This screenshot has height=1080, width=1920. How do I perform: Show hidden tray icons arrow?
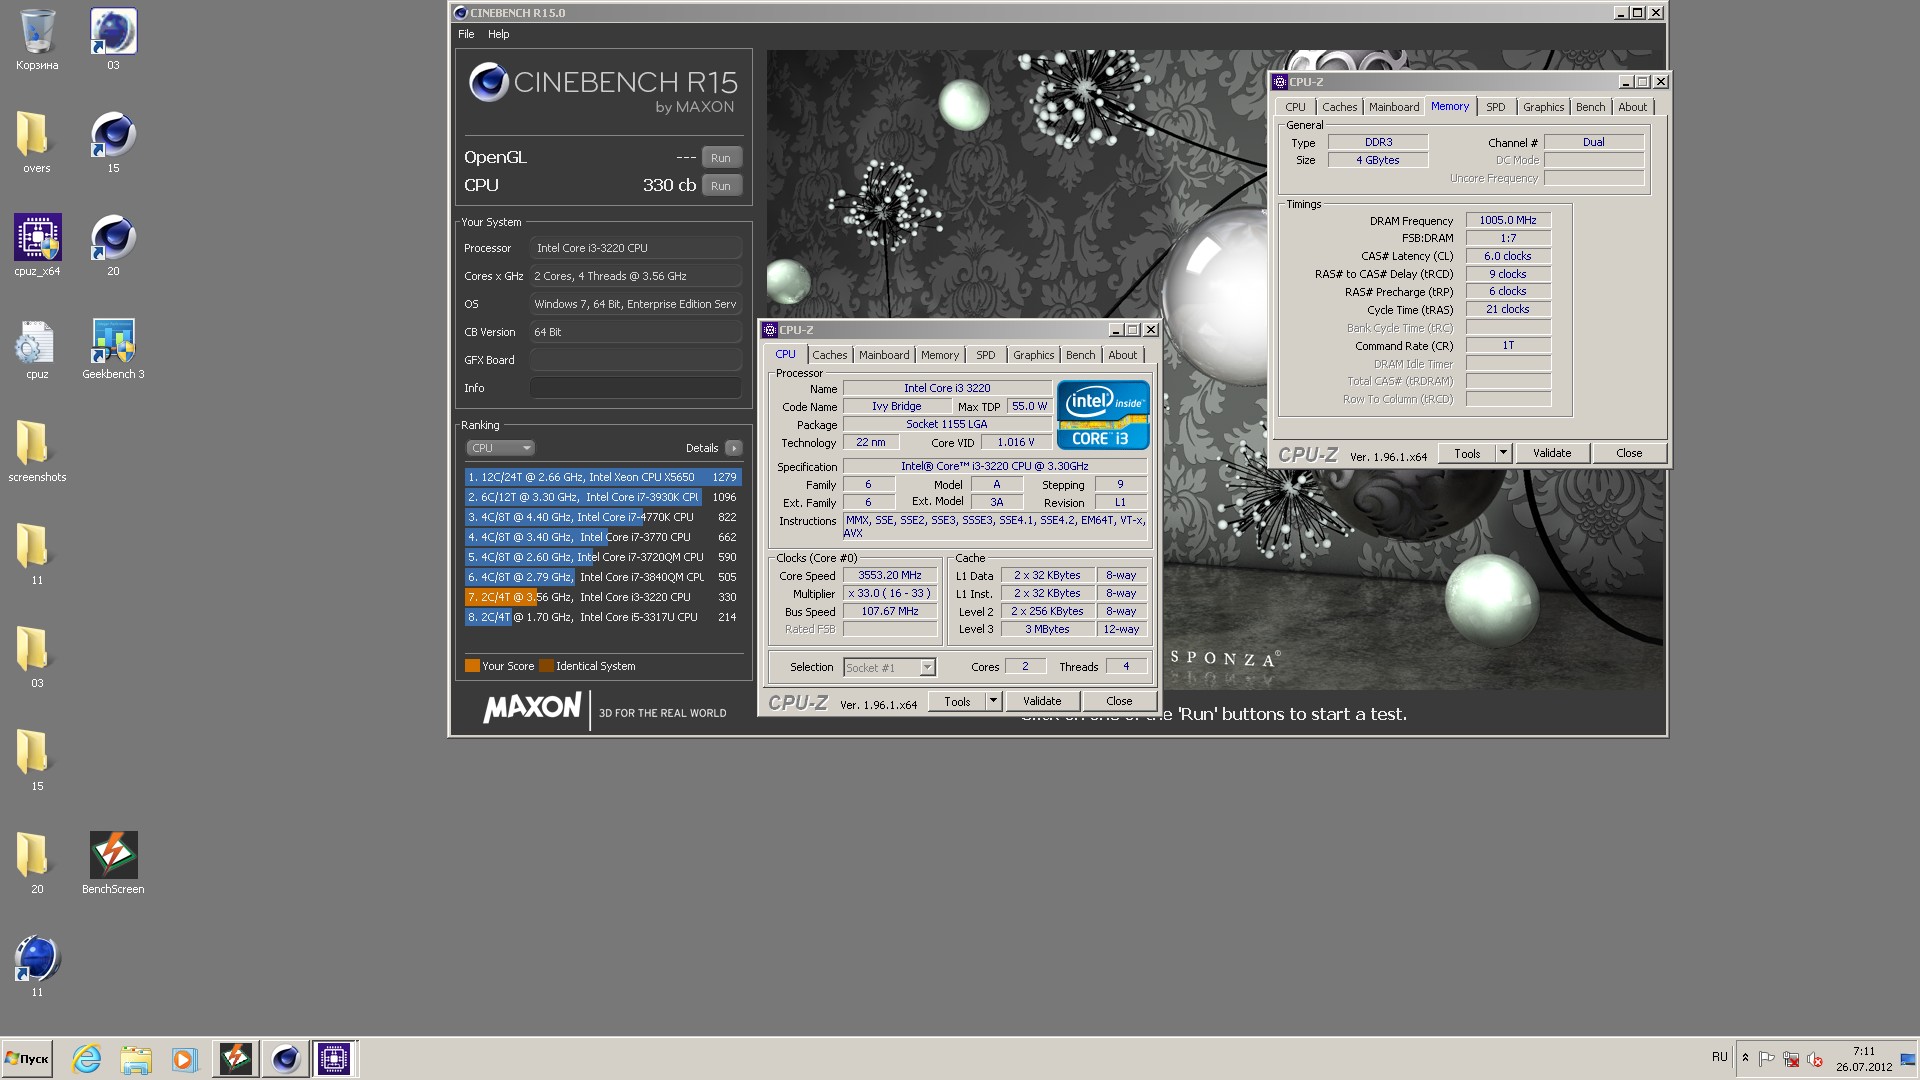[1745, 1058]
